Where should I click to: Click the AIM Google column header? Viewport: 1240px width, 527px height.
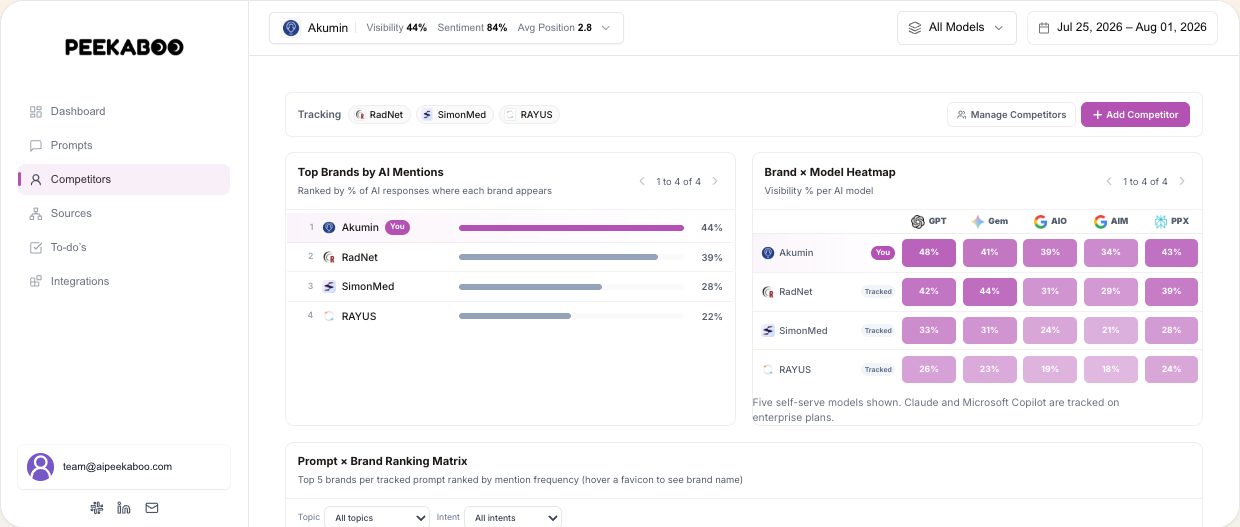[x=1111, y=221]
